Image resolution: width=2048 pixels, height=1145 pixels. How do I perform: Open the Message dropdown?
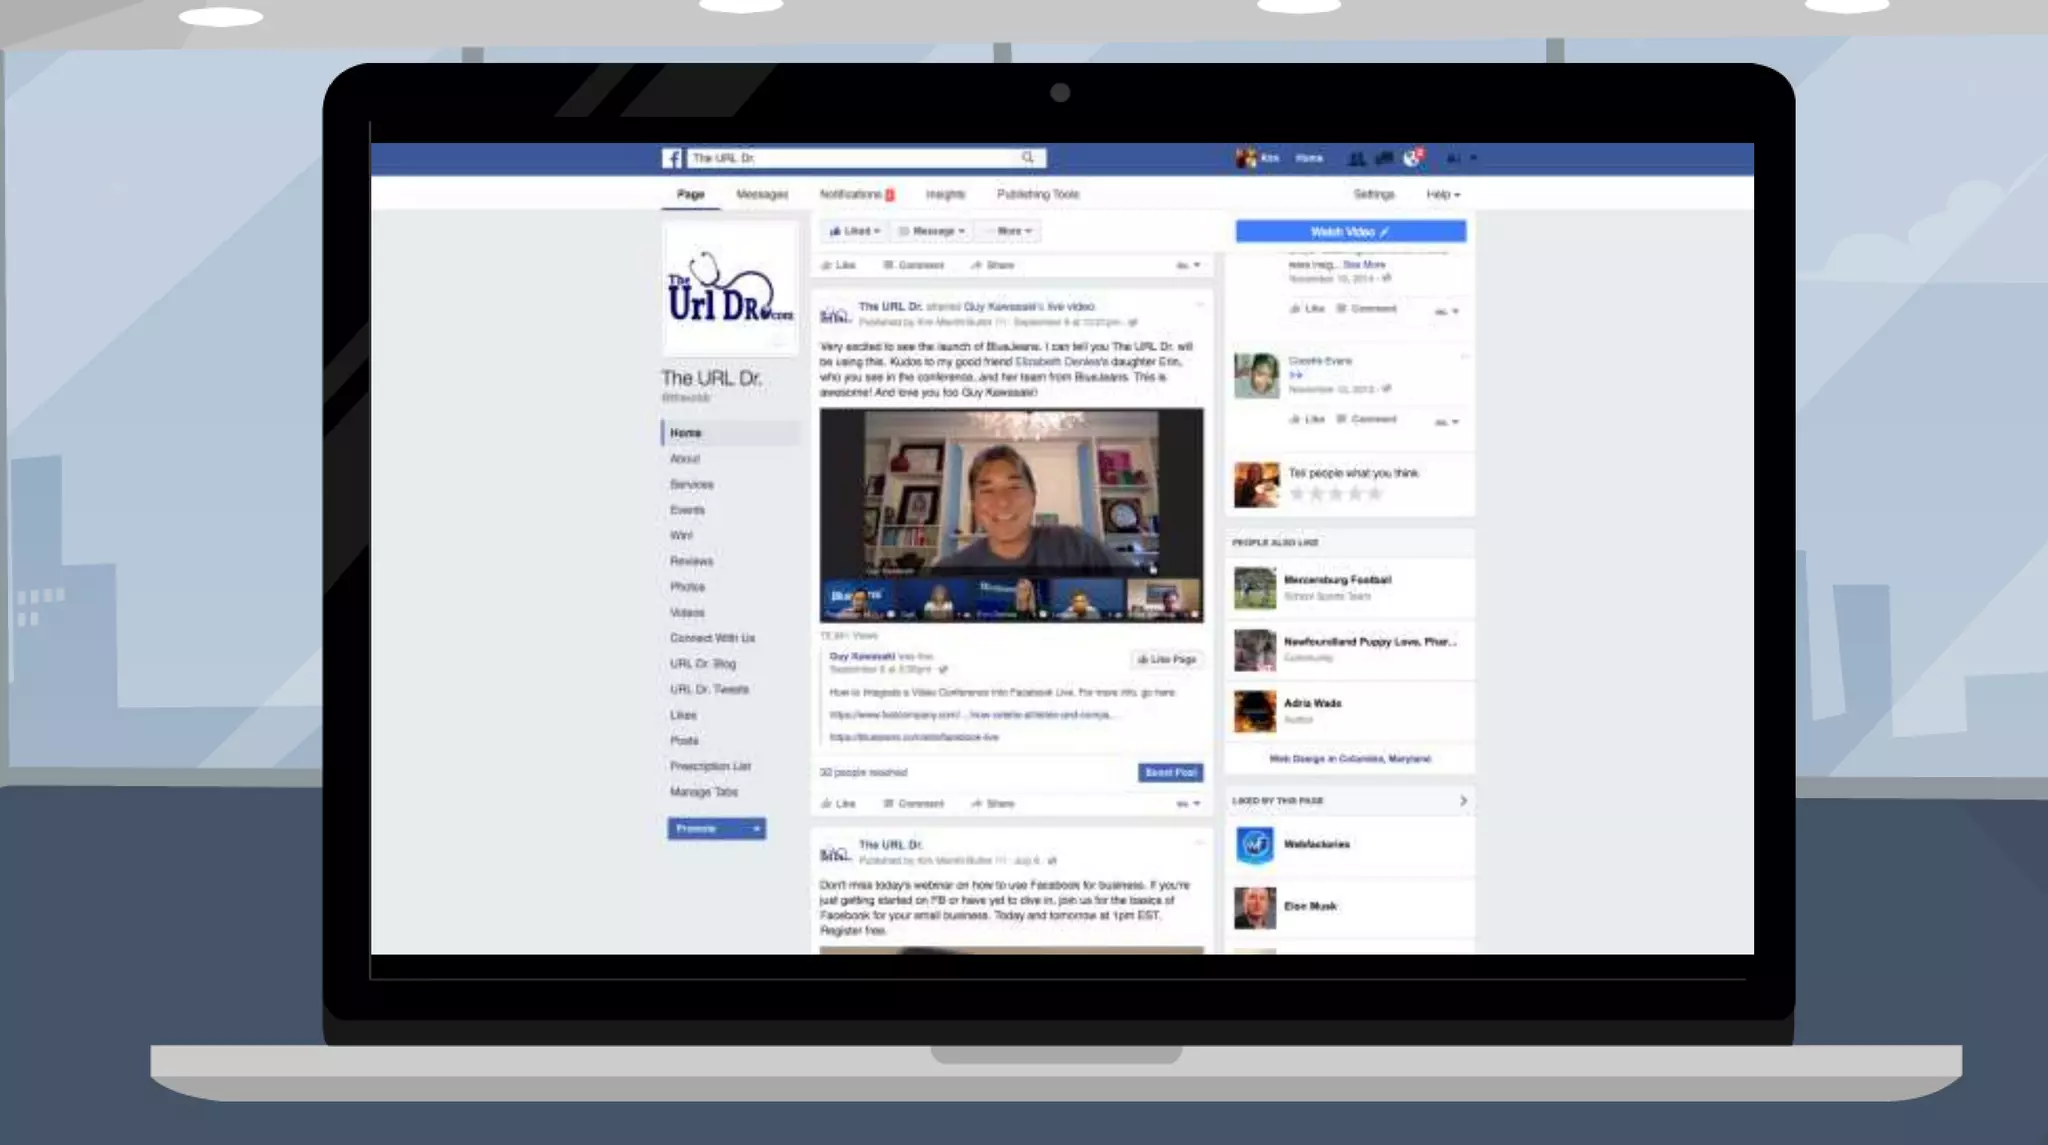click(931, 231)
